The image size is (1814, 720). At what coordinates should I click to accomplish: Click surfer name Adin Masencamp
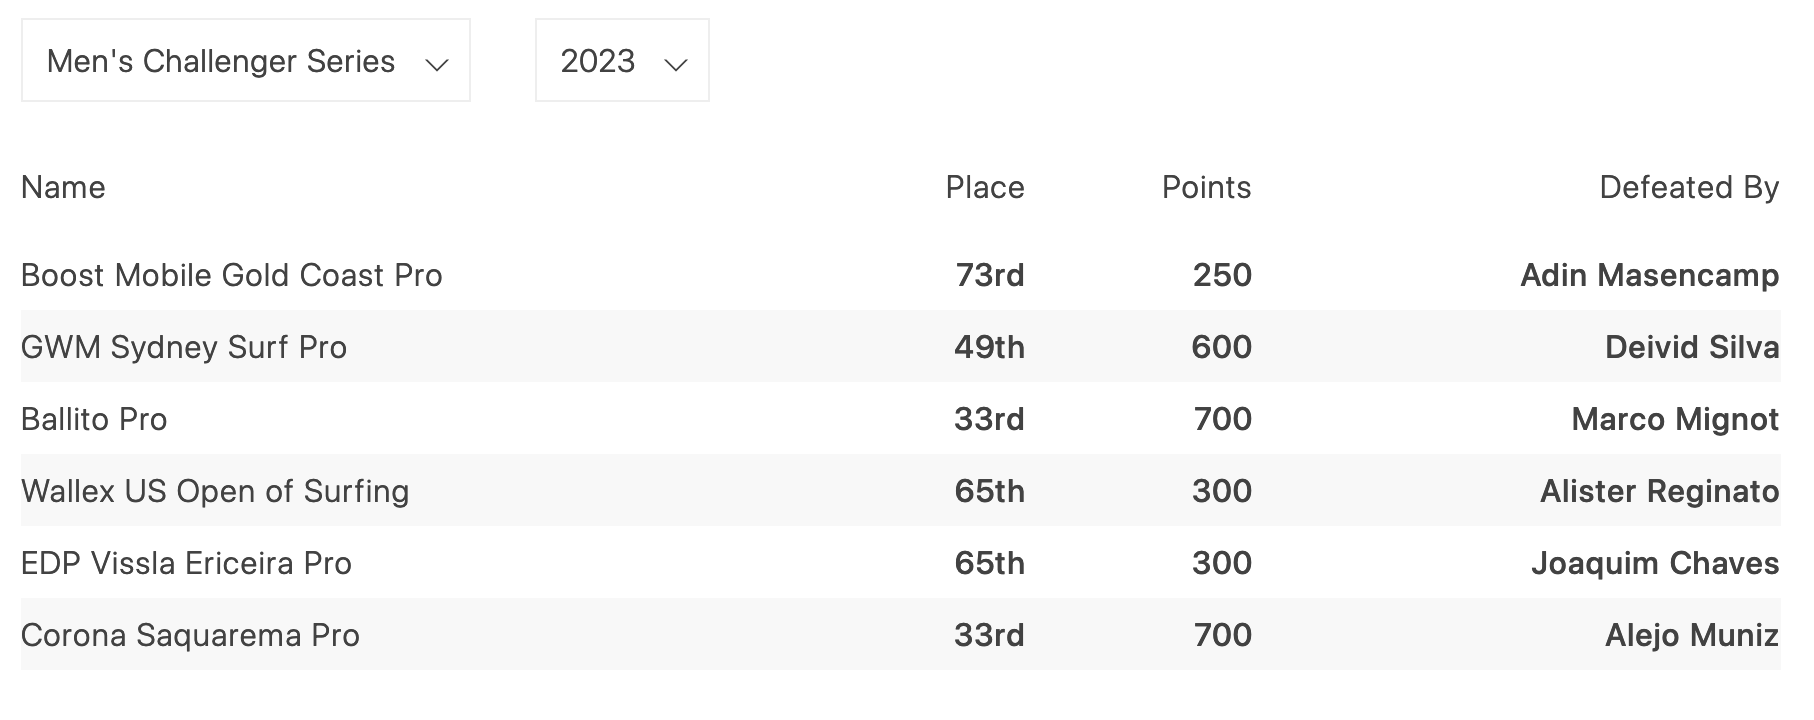pos(1649,275)
